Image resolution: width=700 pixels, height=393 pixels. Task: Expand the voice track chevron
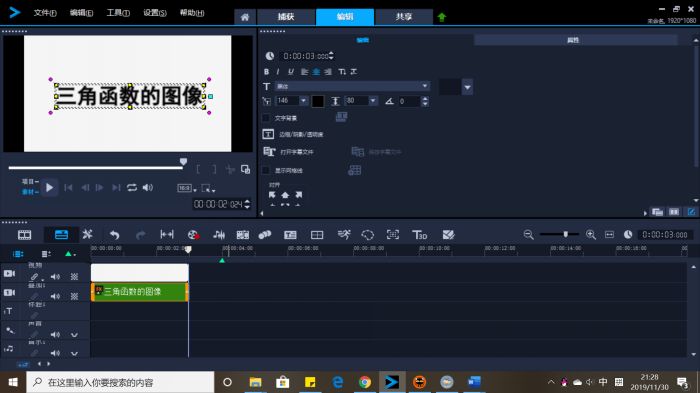coord(74,334)
